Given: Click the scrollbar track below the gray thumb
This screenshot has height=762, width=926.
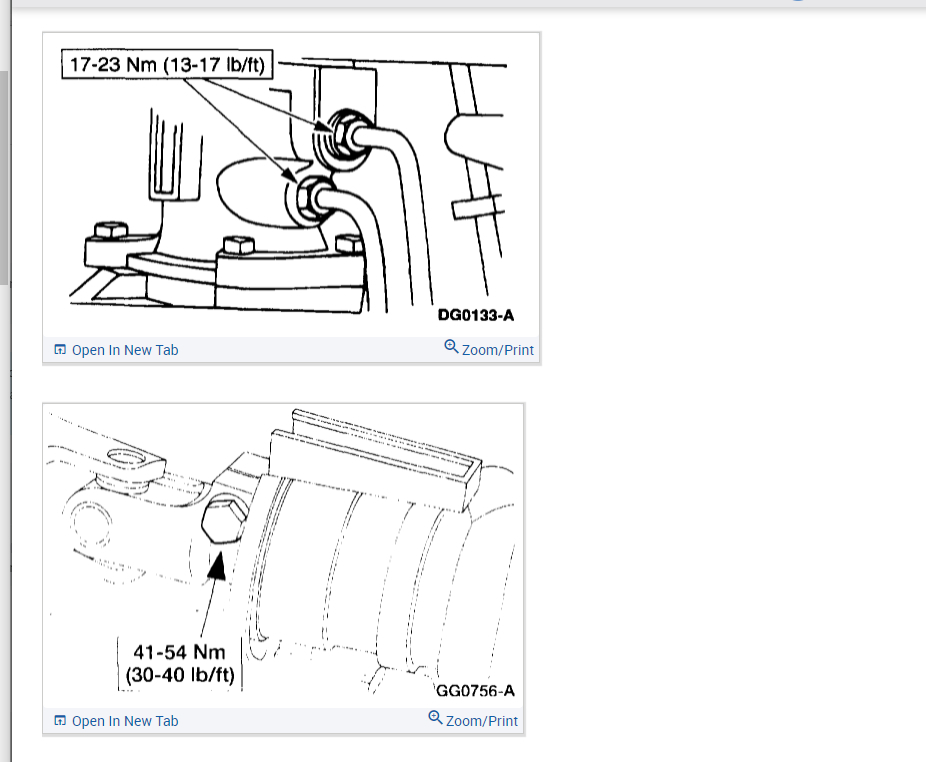Looking at the screenshot, I should 4,520.
